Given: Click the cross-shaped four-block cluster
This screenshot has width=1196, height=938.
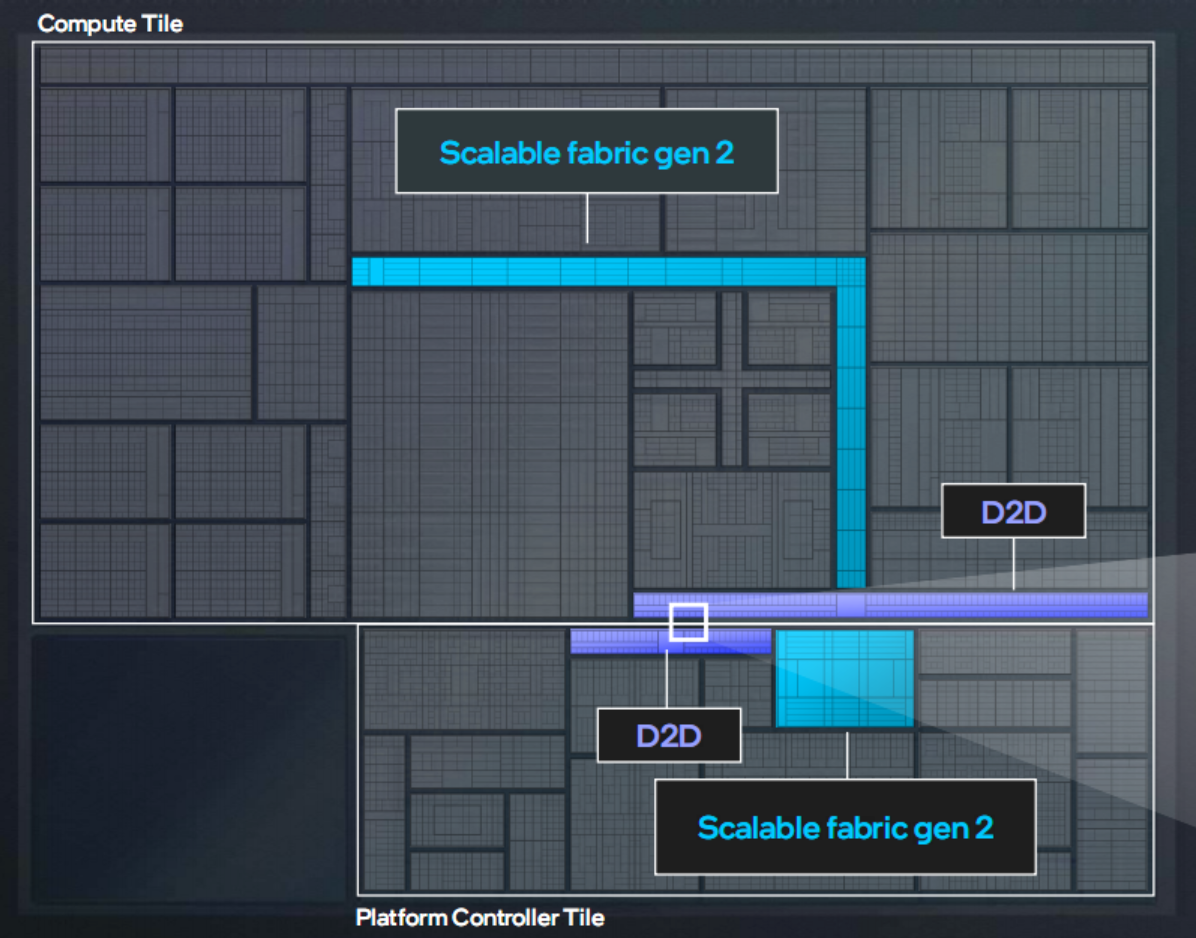Looking at the screenshot, I should 732,378.
